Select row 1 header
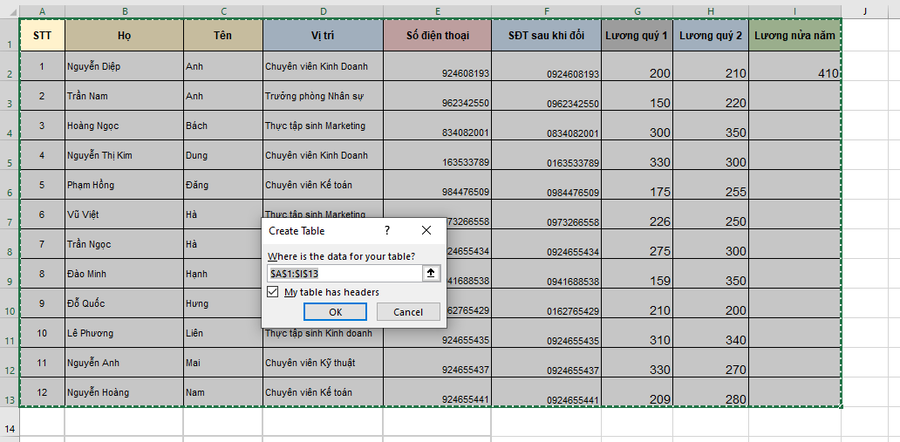This screenshot has width=900, height=442. pyautogui.click(x=10, y=36)
